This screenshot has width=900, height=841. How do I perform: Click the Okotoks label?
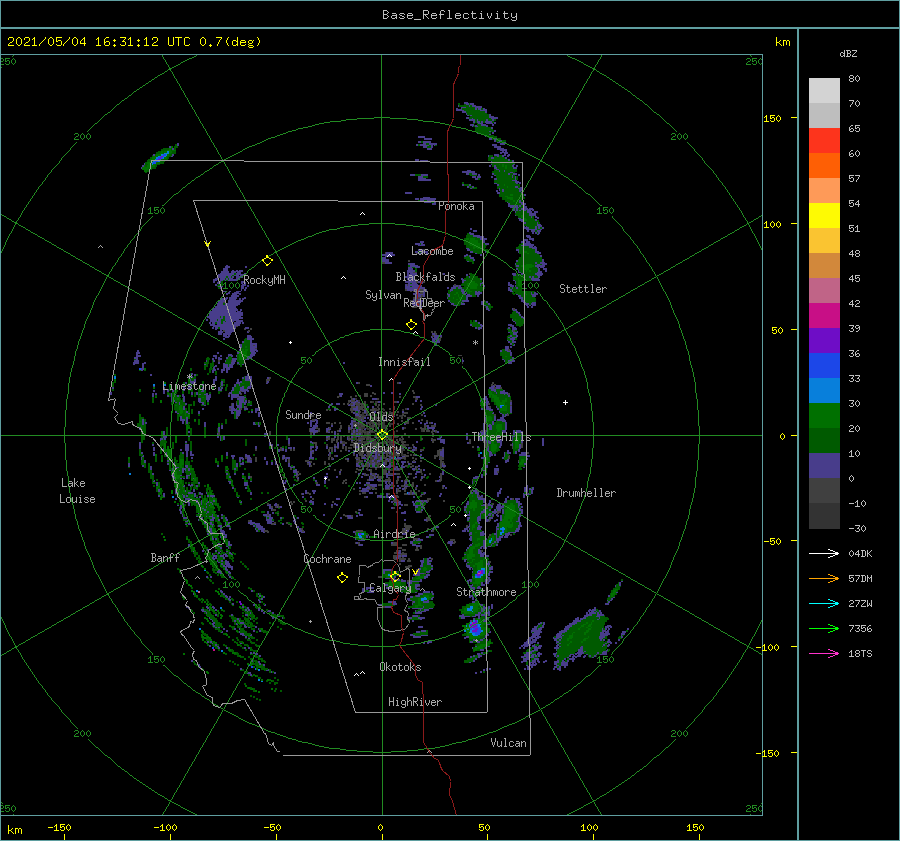[400, 667]
